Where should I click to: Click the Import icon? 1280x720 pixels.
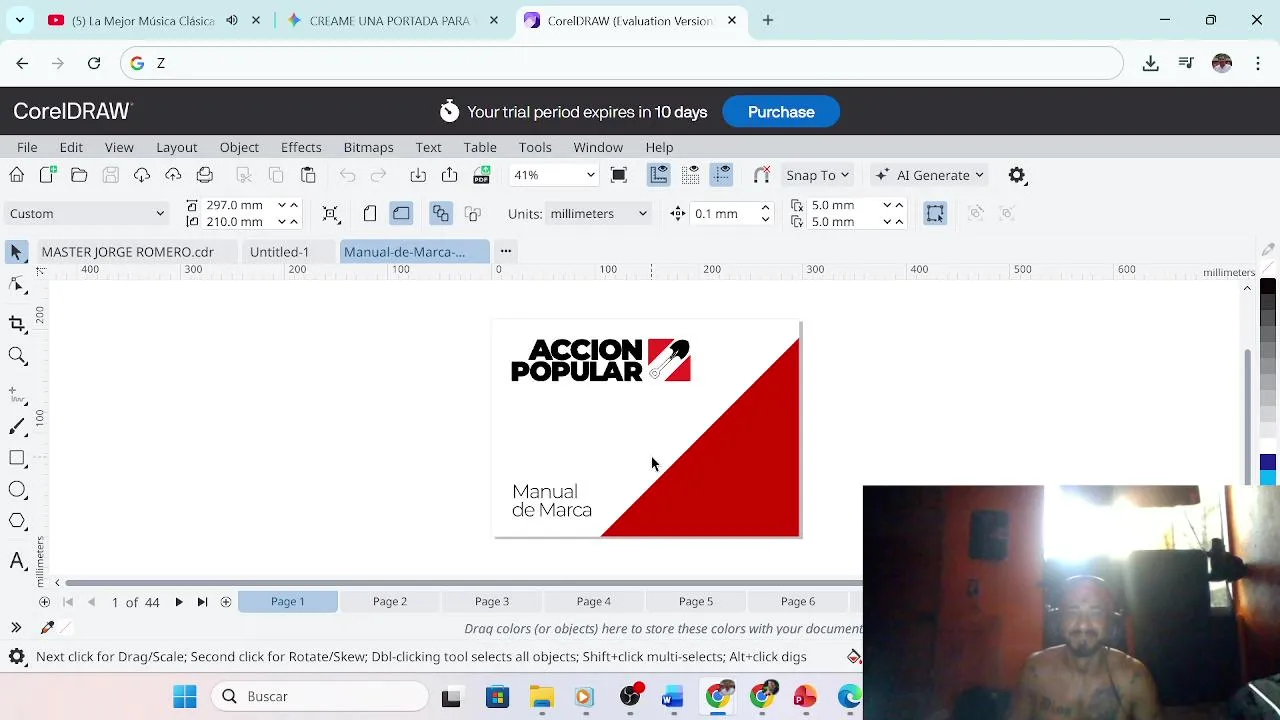pyautogui.click(x=418, y=175)
